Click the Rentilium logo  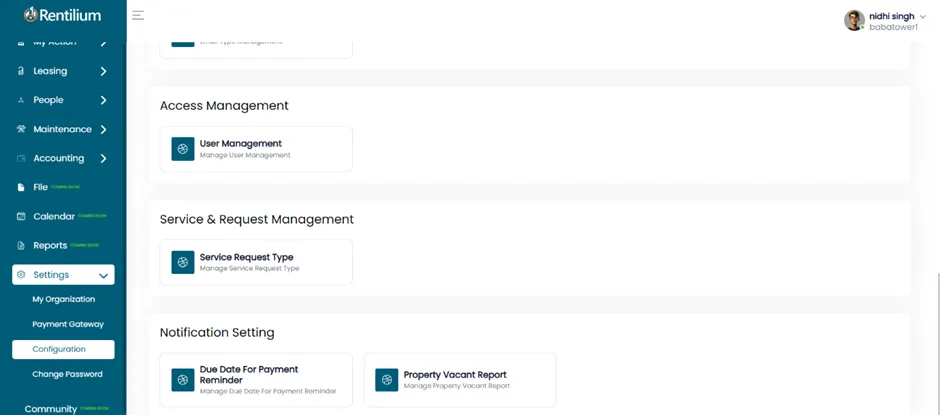click(x=62, y=15)
